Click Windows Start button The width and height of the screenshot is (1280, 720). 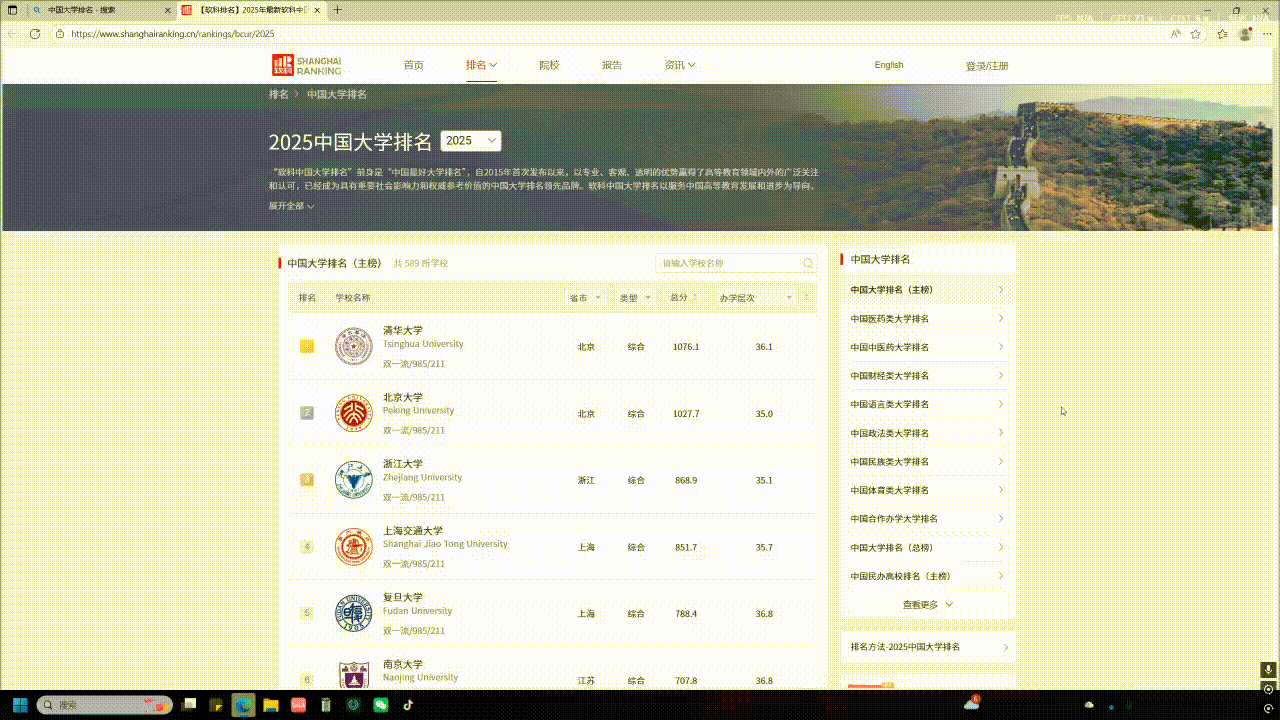click(x=19, y=705)
